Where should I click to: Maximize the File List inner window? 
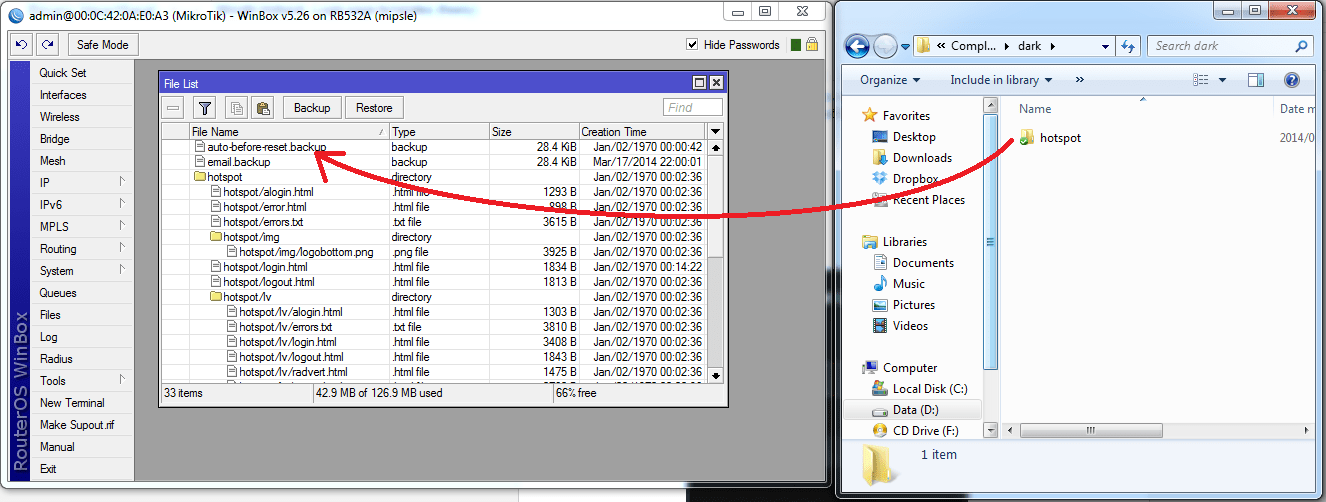700,83
